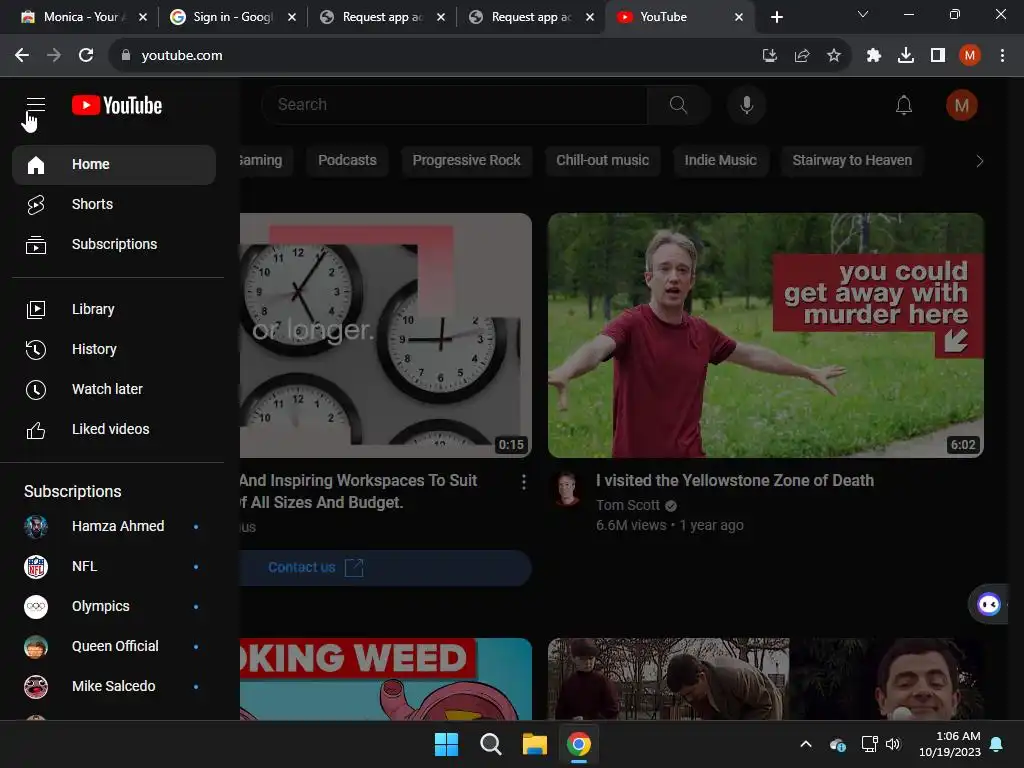The width and height of the screenshot is (1024, 768).
Task: Switch to the first Request app access tab
Action: click(380, 17)
